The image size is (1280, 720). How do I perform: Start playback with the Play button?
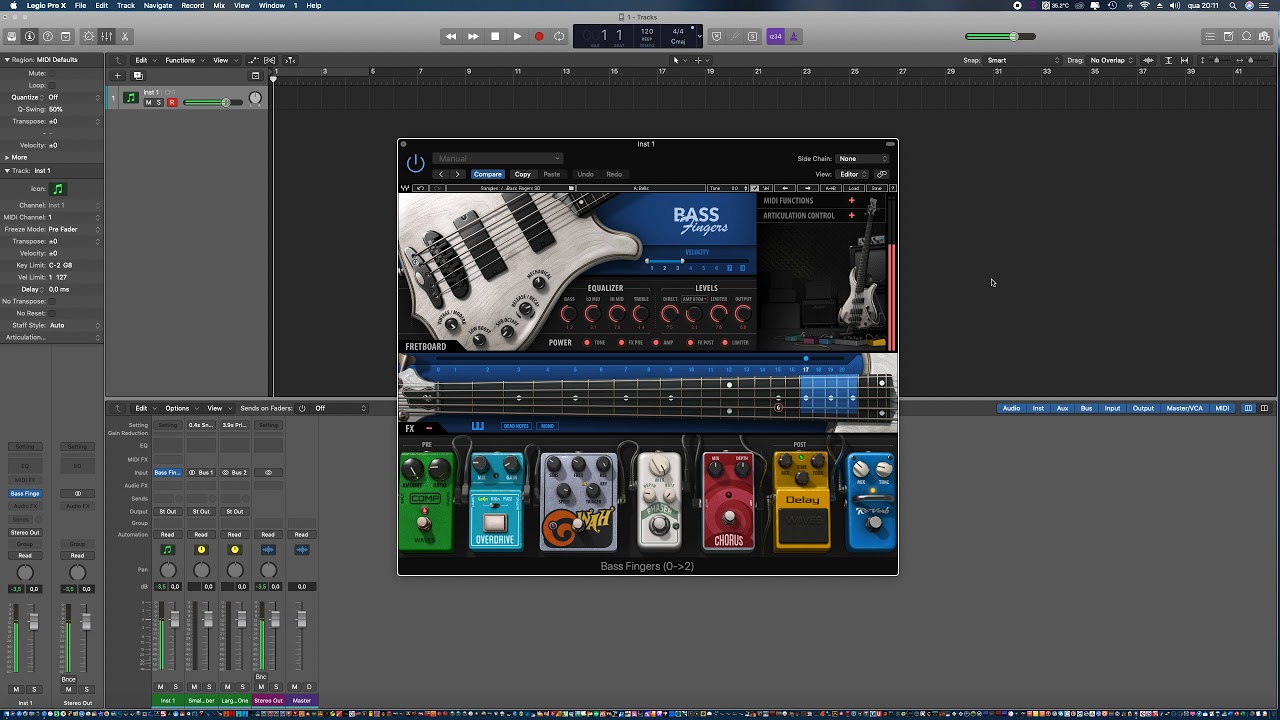tap(517, 37)
